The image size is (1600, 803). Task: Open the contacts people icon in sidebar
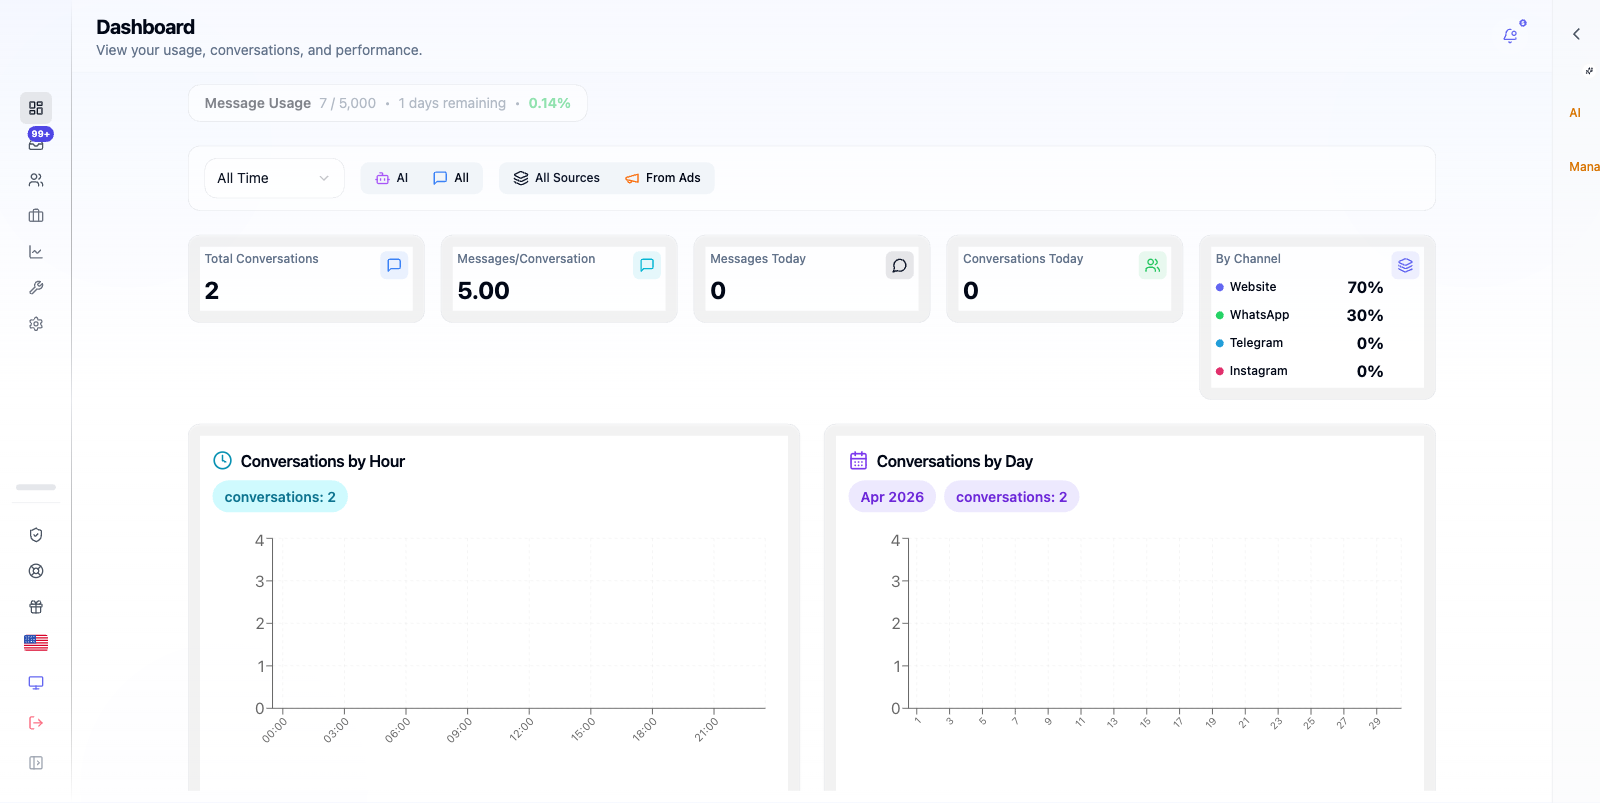click(36, 180)
